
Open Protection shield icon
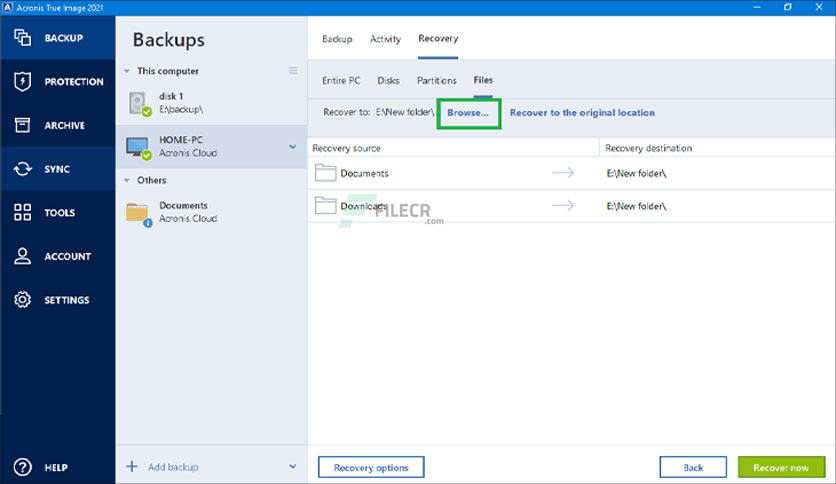click(x=22, y=82)
